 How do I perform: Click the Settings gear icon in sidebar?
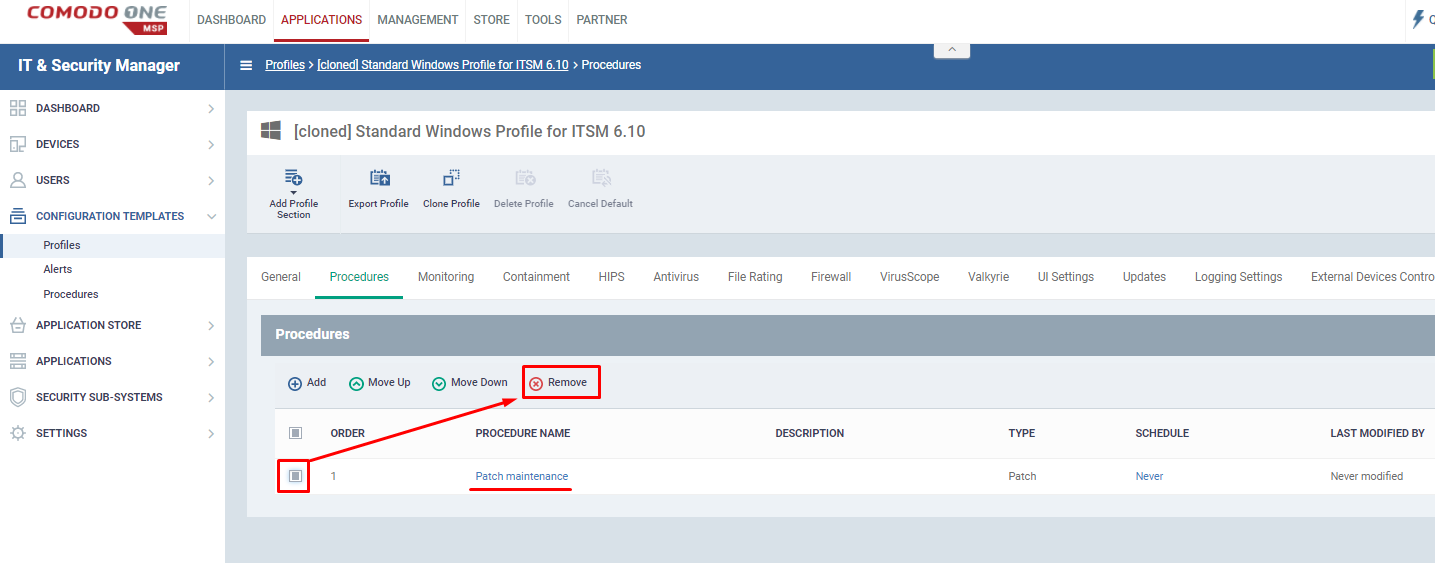[17, 433]
